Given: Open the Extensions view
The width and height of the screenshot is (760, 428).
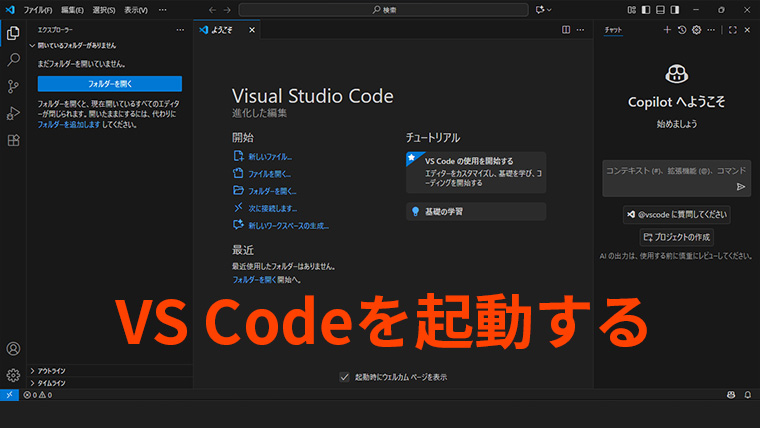Looking at the screenshot, I should 13,140.
